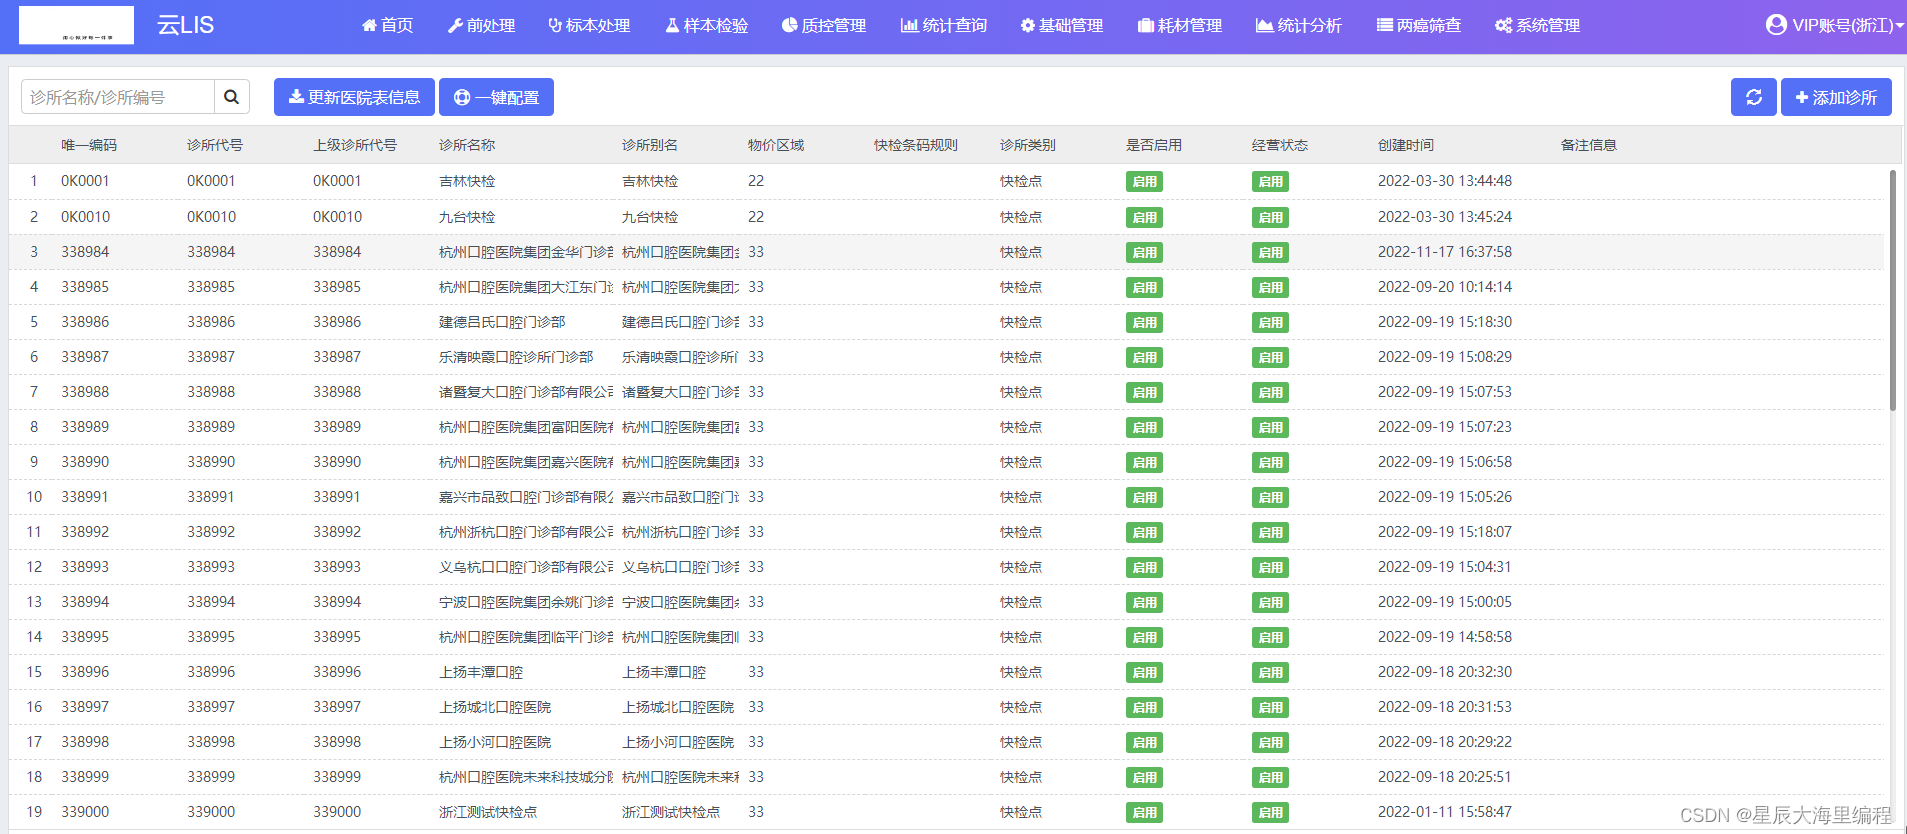The image size is (1907, 834).
Task: Open the 两癌筛查 menu
Action: click(1419, 25)
